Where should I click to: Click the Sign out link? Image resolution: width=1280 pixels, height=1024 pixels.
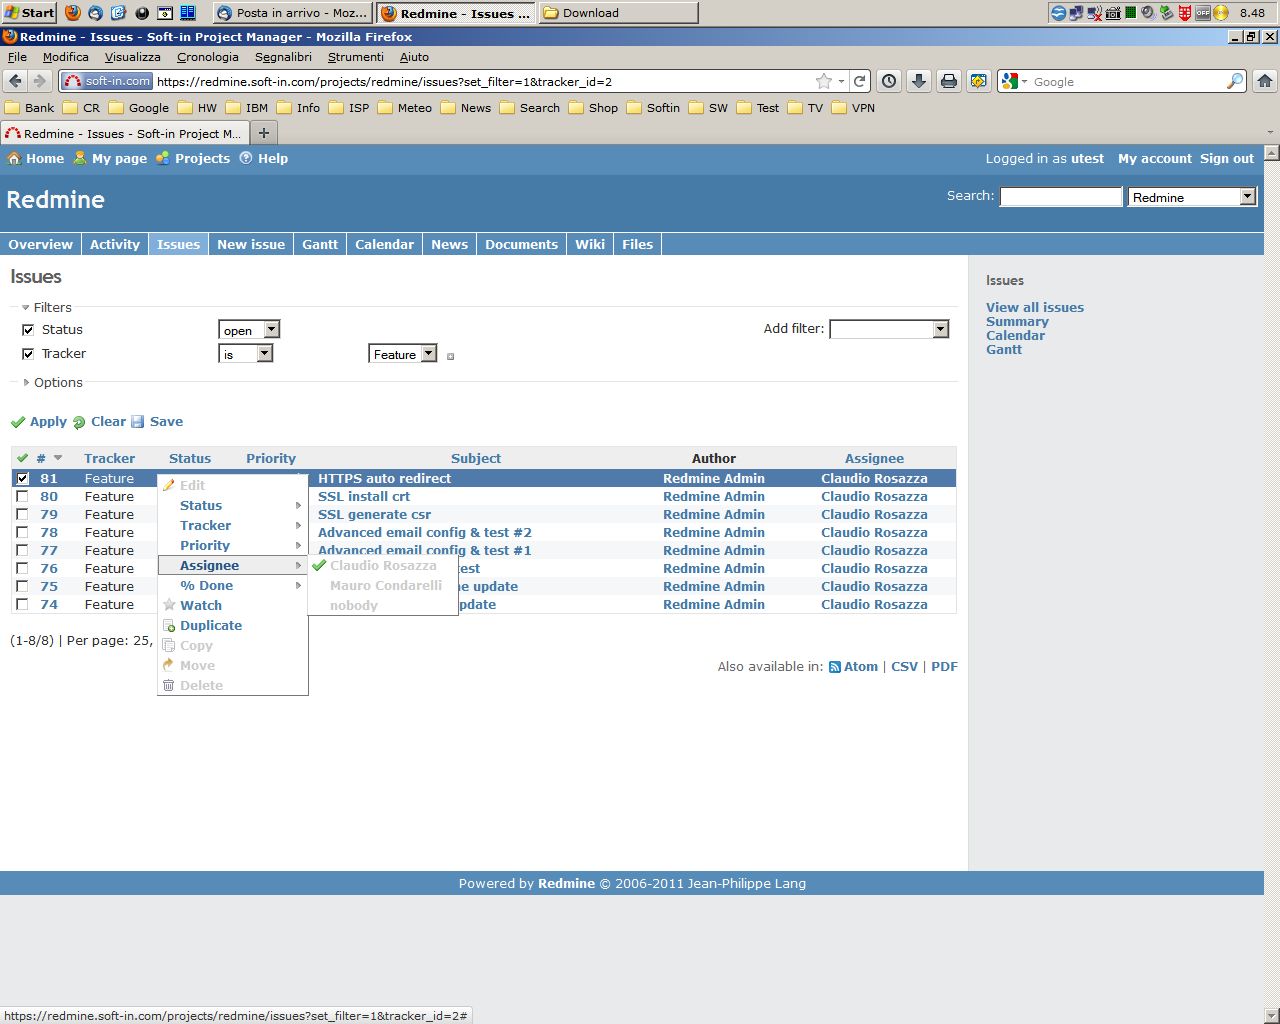(1227, 158)
